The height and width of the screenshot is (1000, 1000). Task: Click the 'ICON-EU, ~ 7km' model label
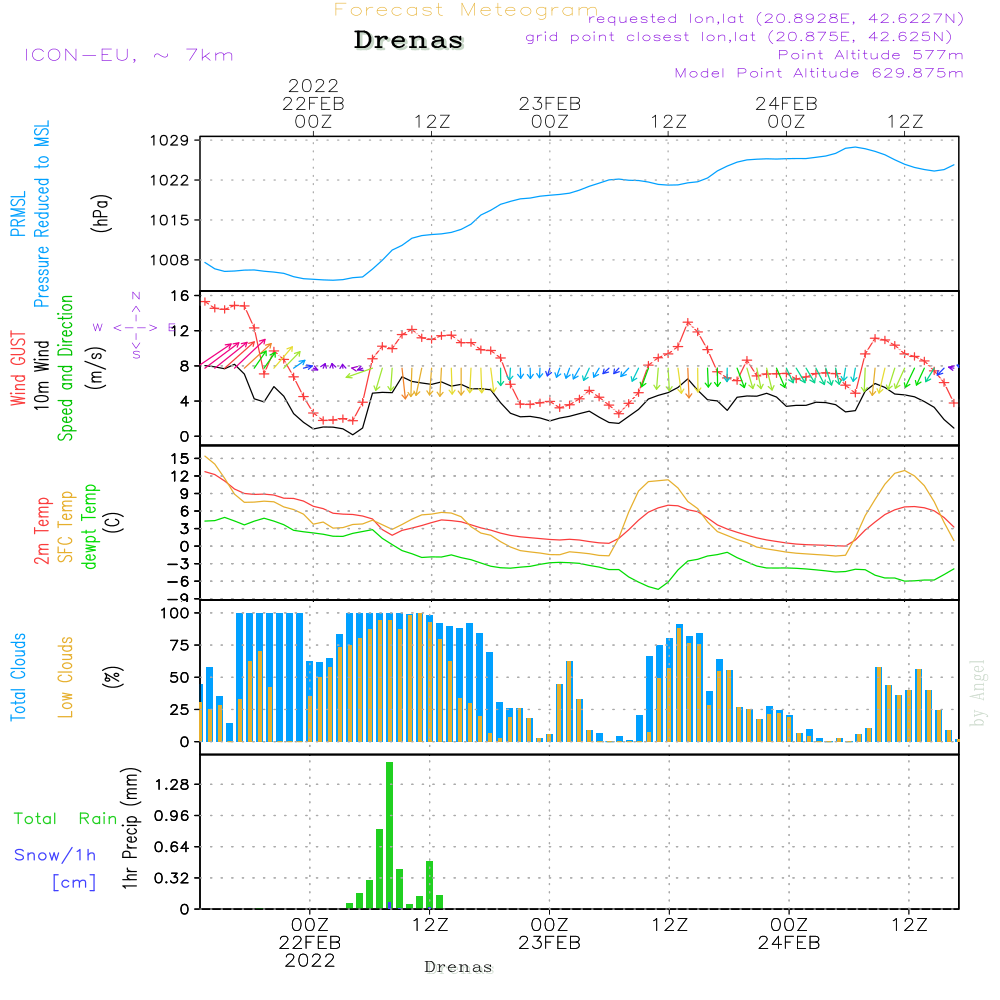pyautogui.click(x=129, y=55)
